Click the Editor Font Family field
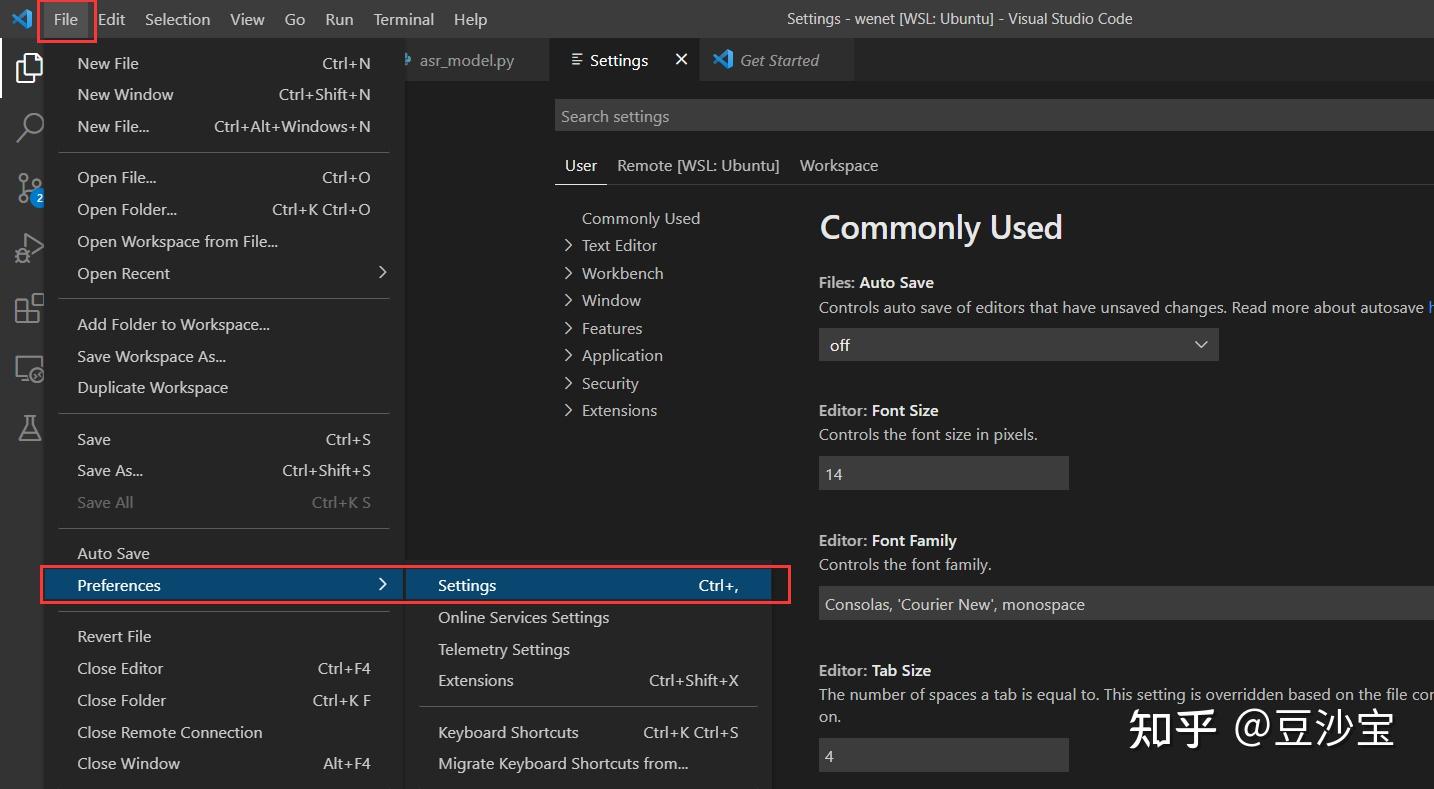This screenshot has width=1434, height=789. point(1126,604)
